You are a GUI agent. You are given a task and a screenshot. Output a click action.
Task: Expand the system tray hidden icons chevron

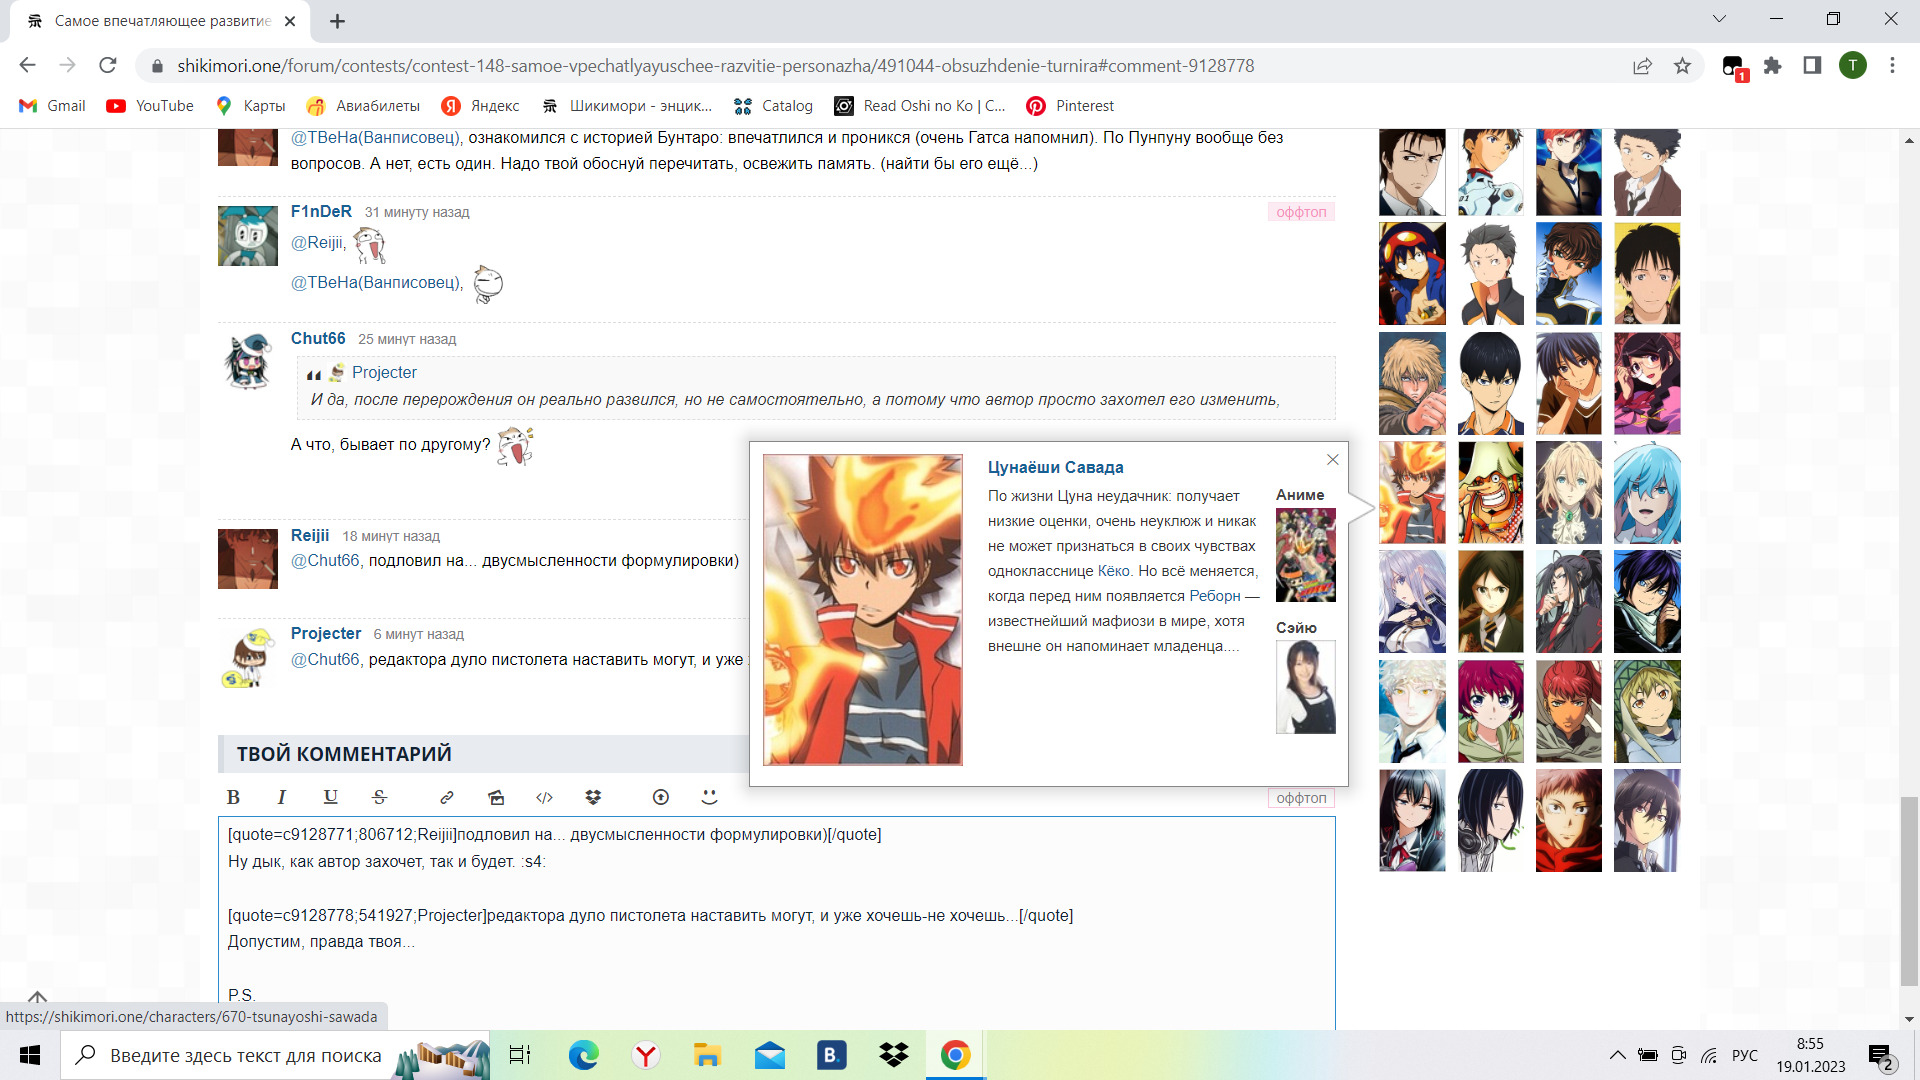(x=1617, y=1055)
